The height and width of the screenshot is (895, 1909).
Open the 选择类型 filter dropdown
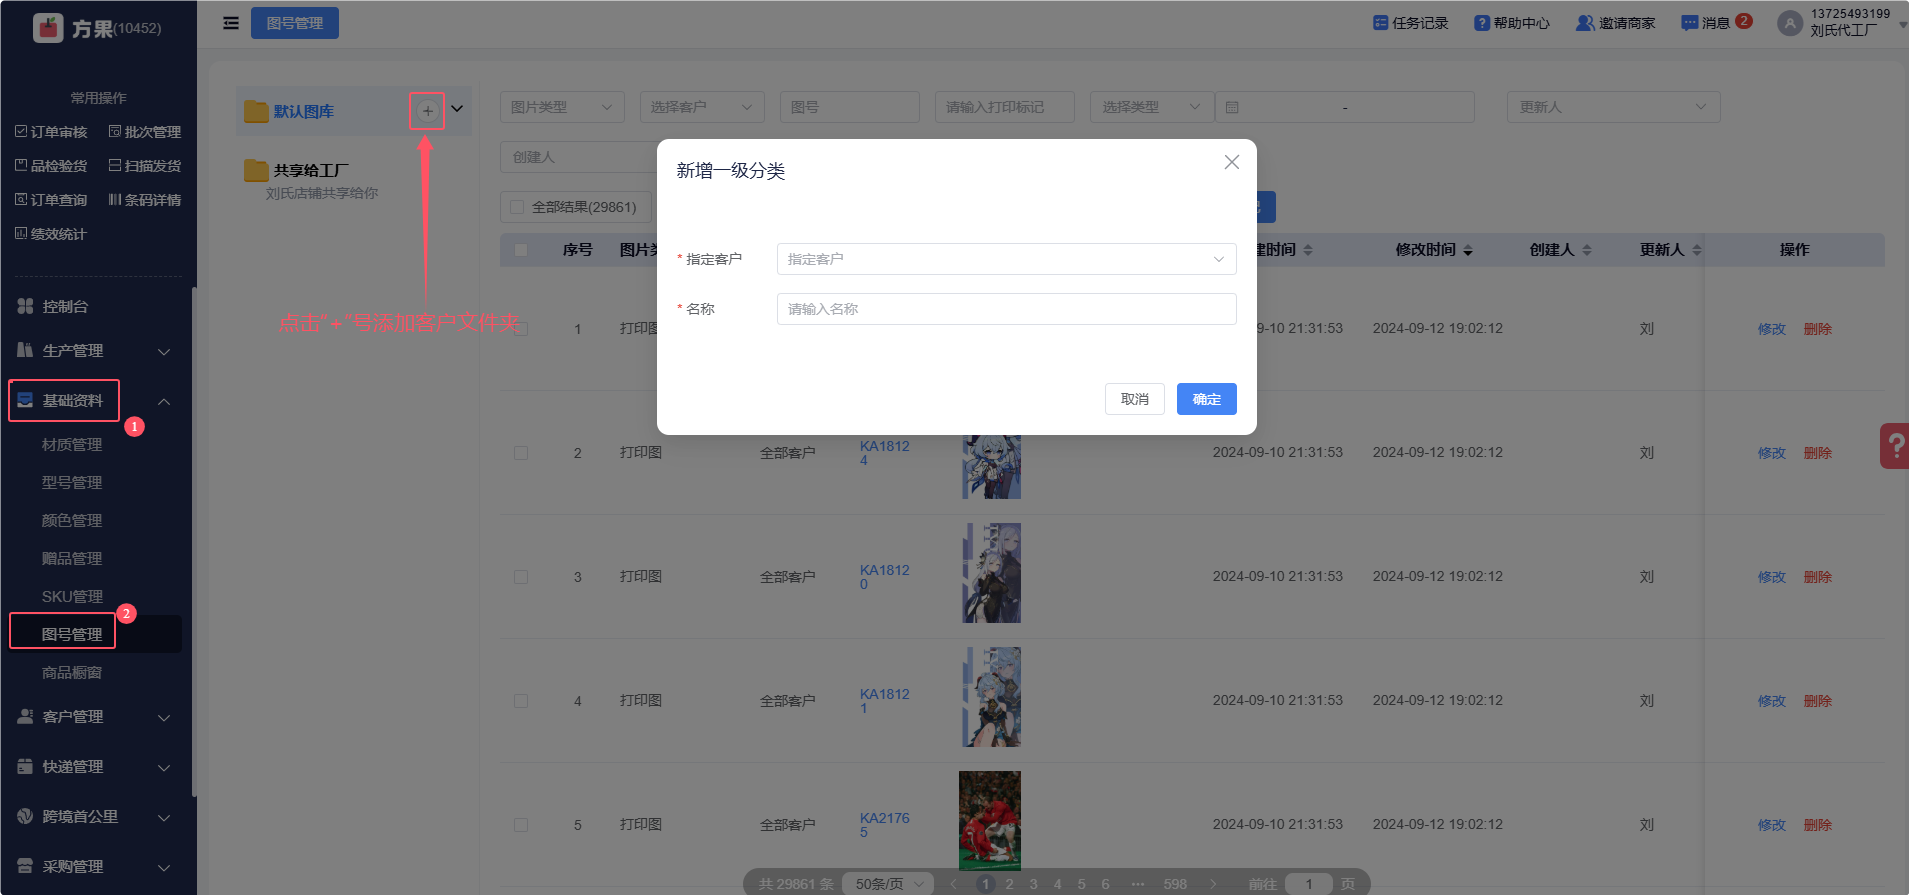[1152, 107]
